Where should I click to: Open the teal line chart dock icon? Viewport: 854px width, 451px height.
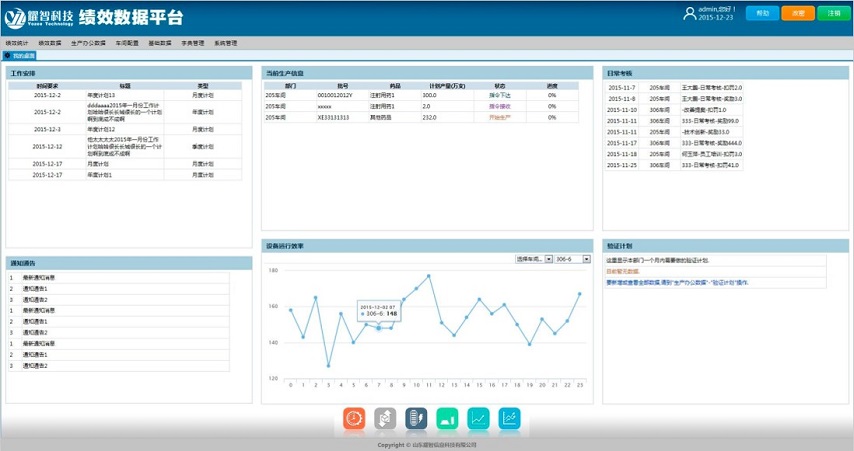479,419
